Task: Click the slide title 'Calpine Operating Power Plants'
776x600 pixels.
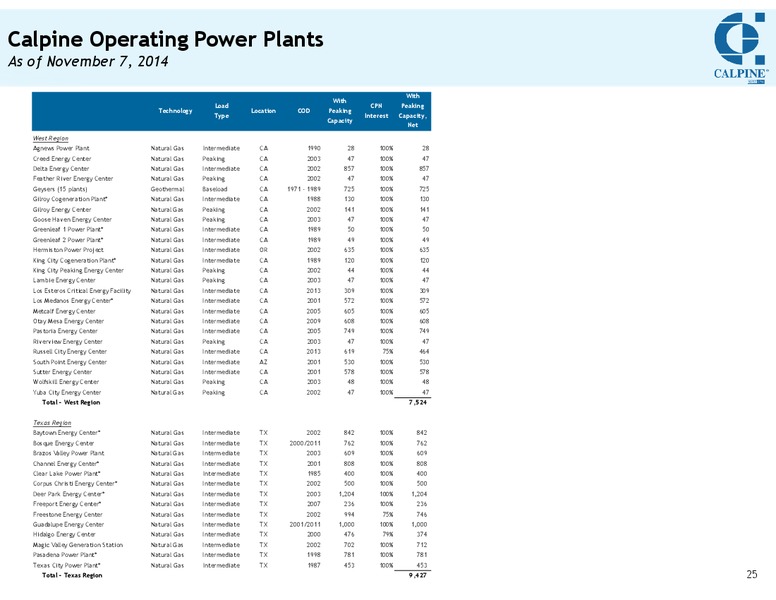Action: click(x=165, y=39)
